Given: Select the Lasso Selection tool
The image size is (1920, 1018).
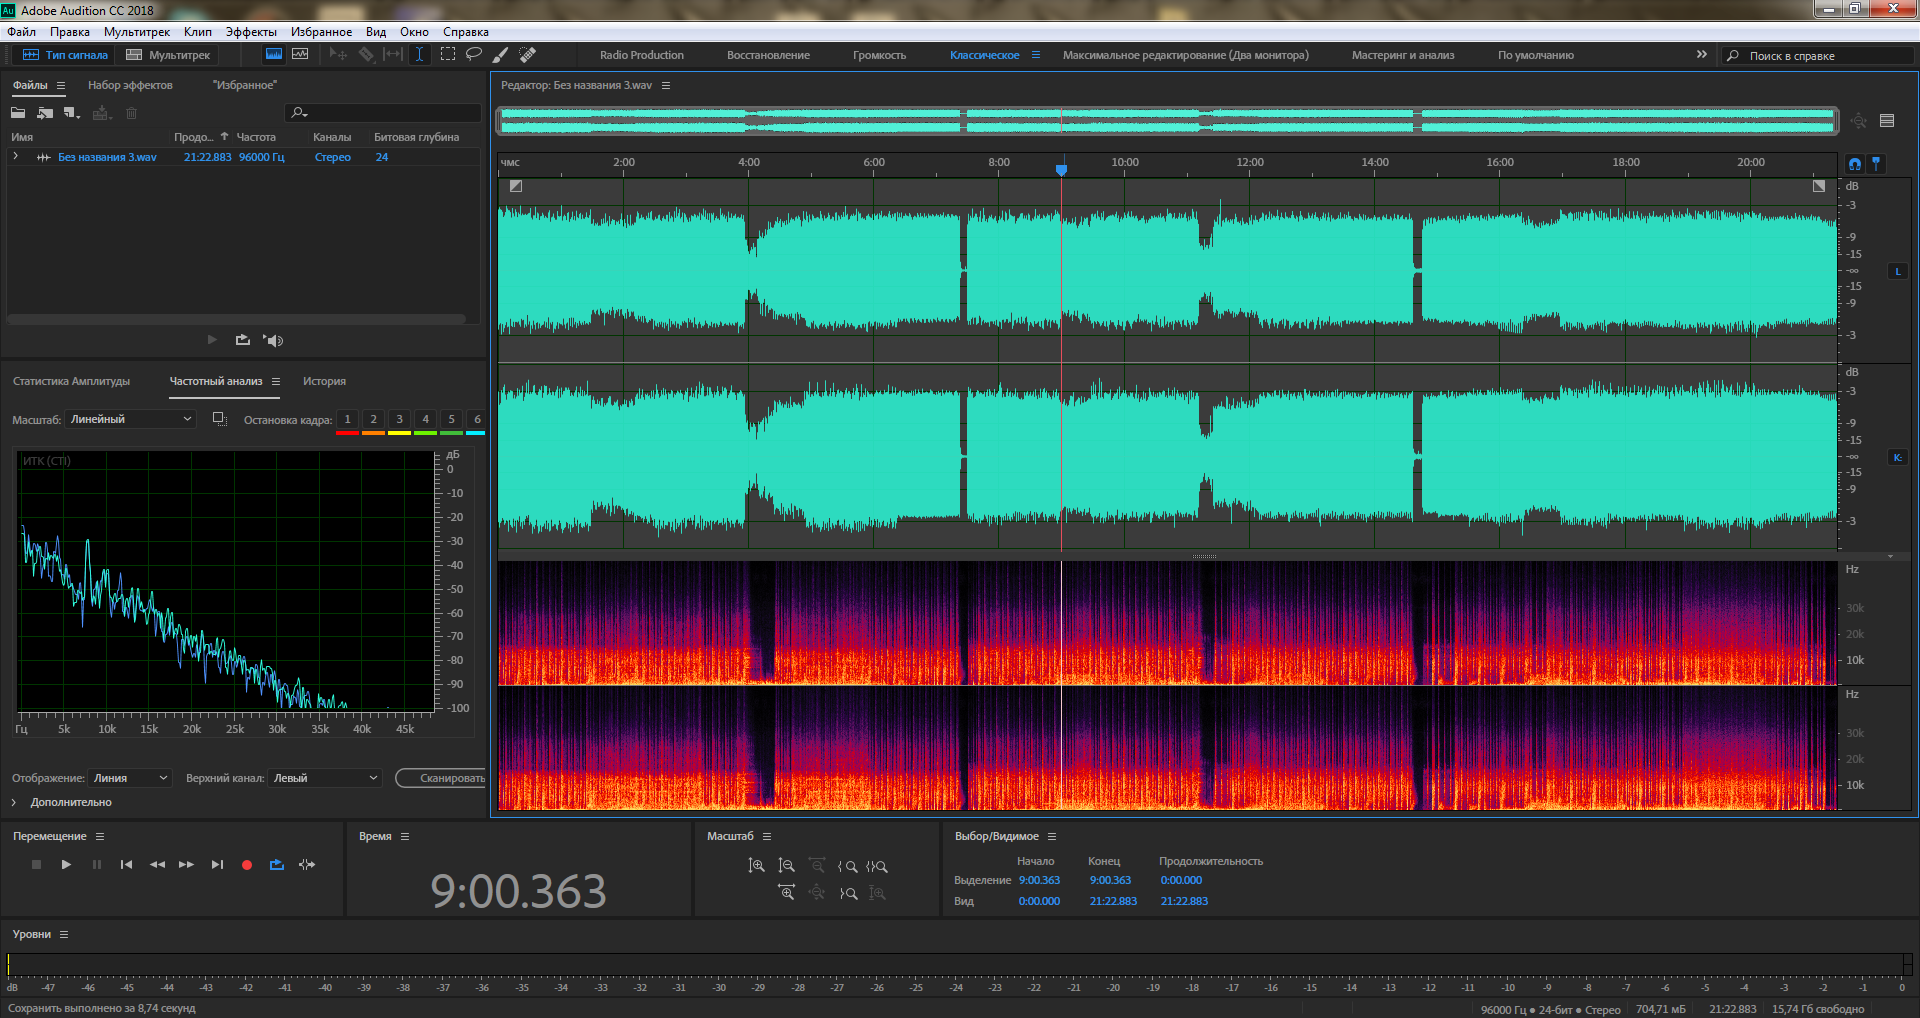Looking at the screenshot, I should pos(473,55).
